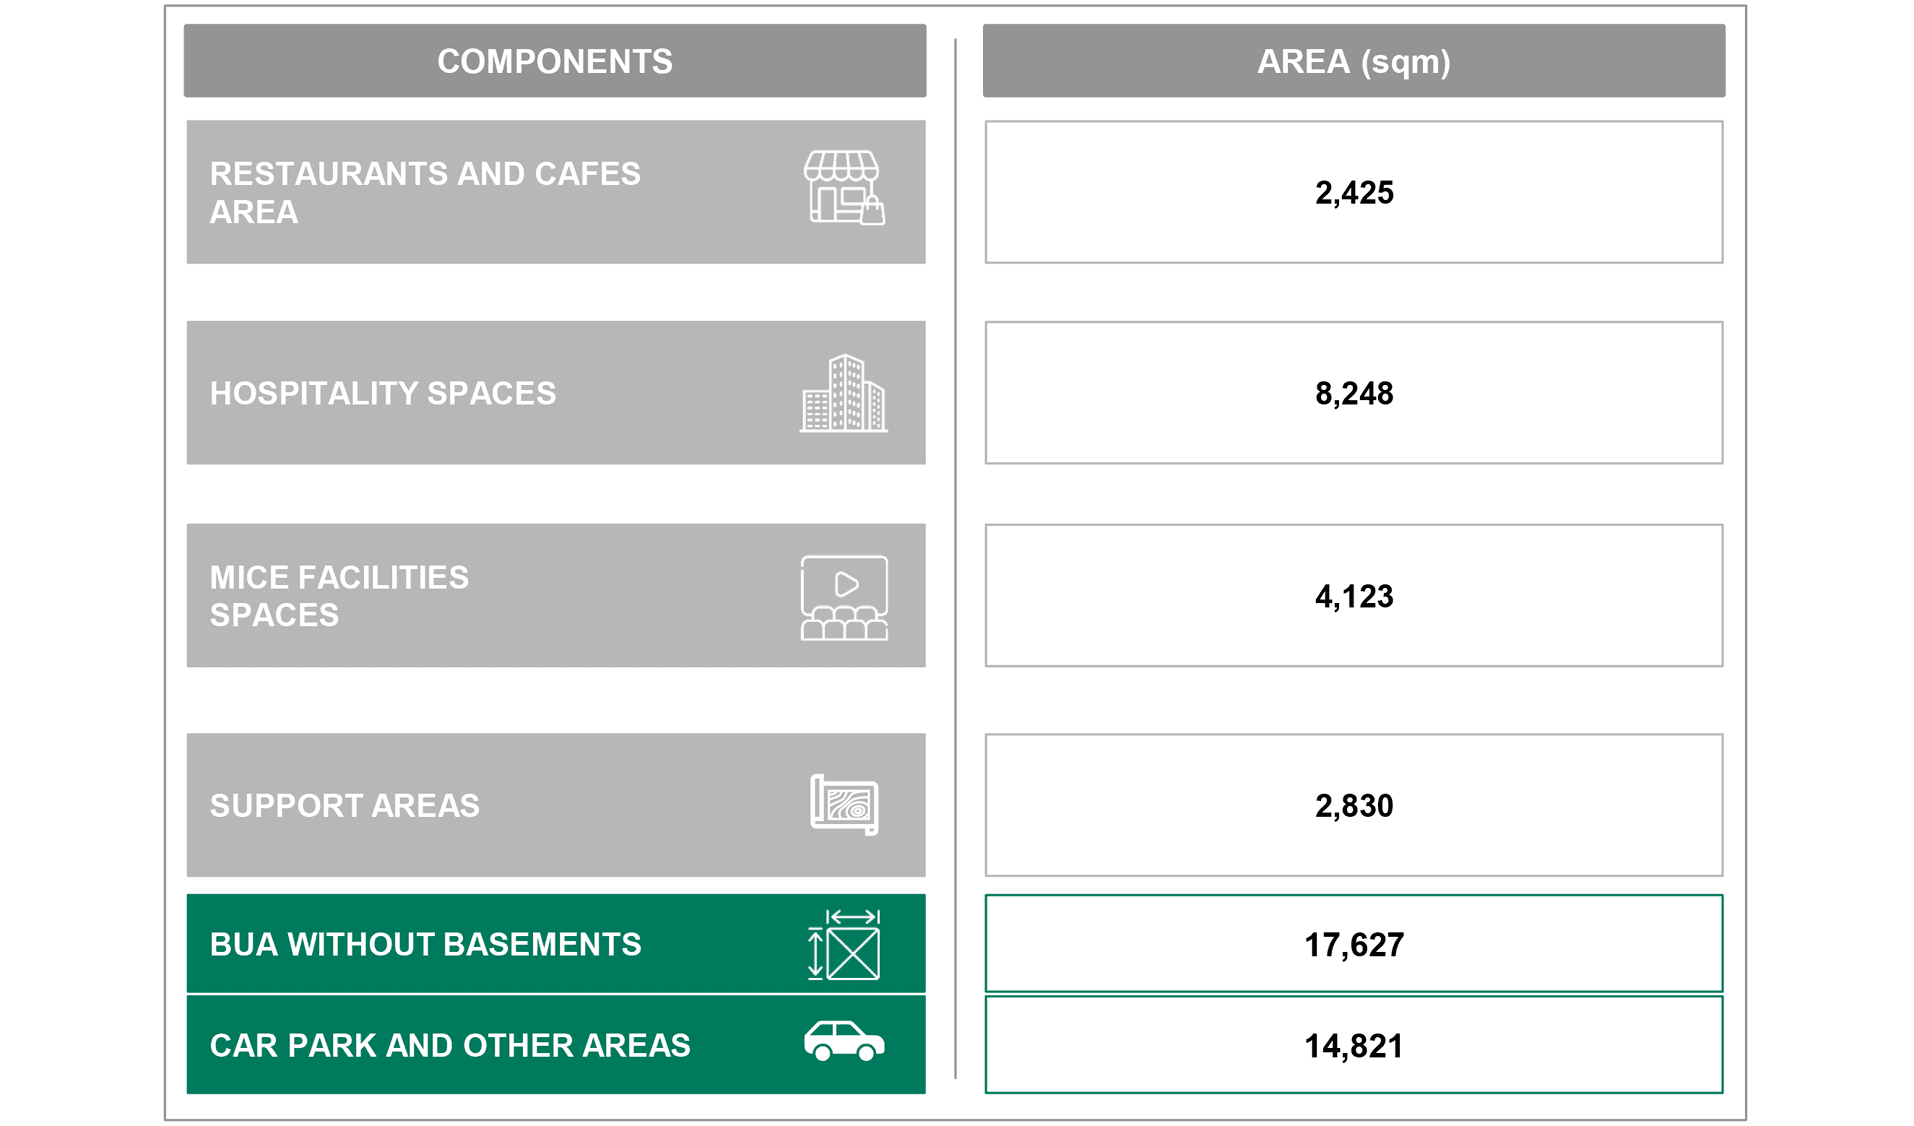
Task: Select the dimensions icon for BUA without basements
Action: coord(843,944)
